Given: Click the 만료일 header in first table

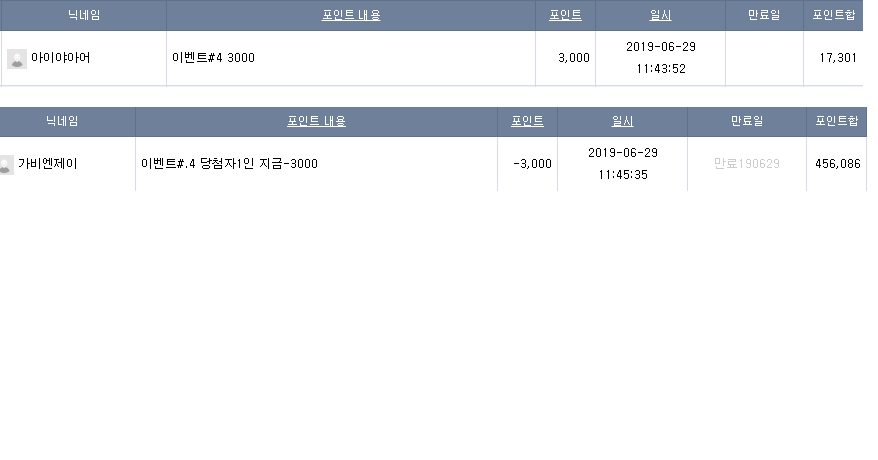Looking at the screenshot, I should tap(764, 15).
